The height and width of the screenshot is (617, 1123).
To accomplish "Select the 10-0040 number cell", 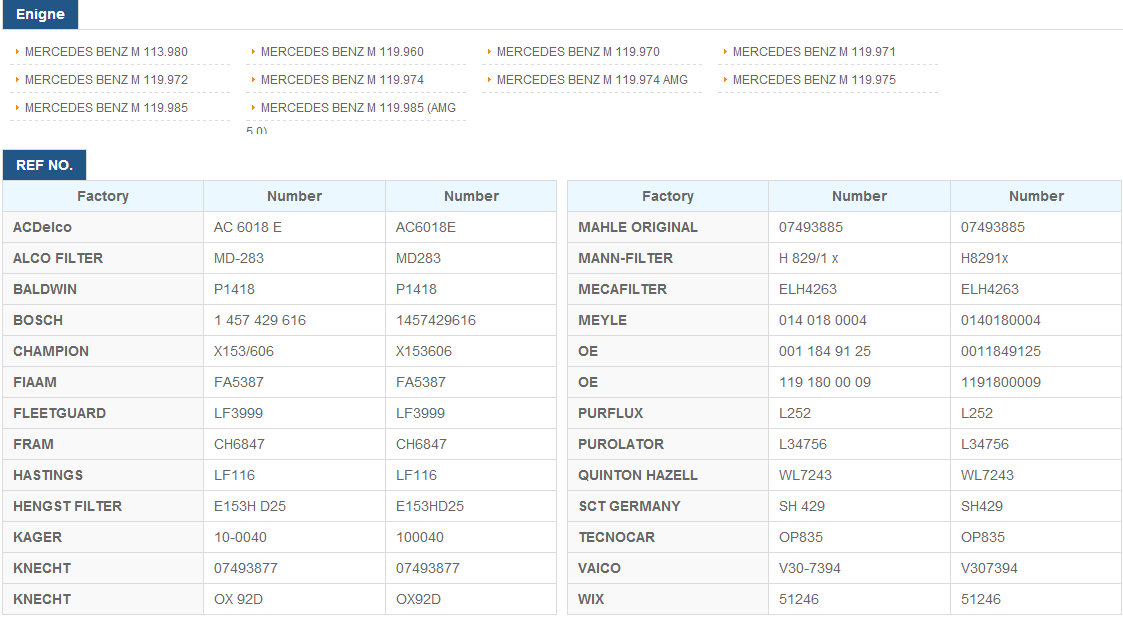I will click(x=294, y=537).
